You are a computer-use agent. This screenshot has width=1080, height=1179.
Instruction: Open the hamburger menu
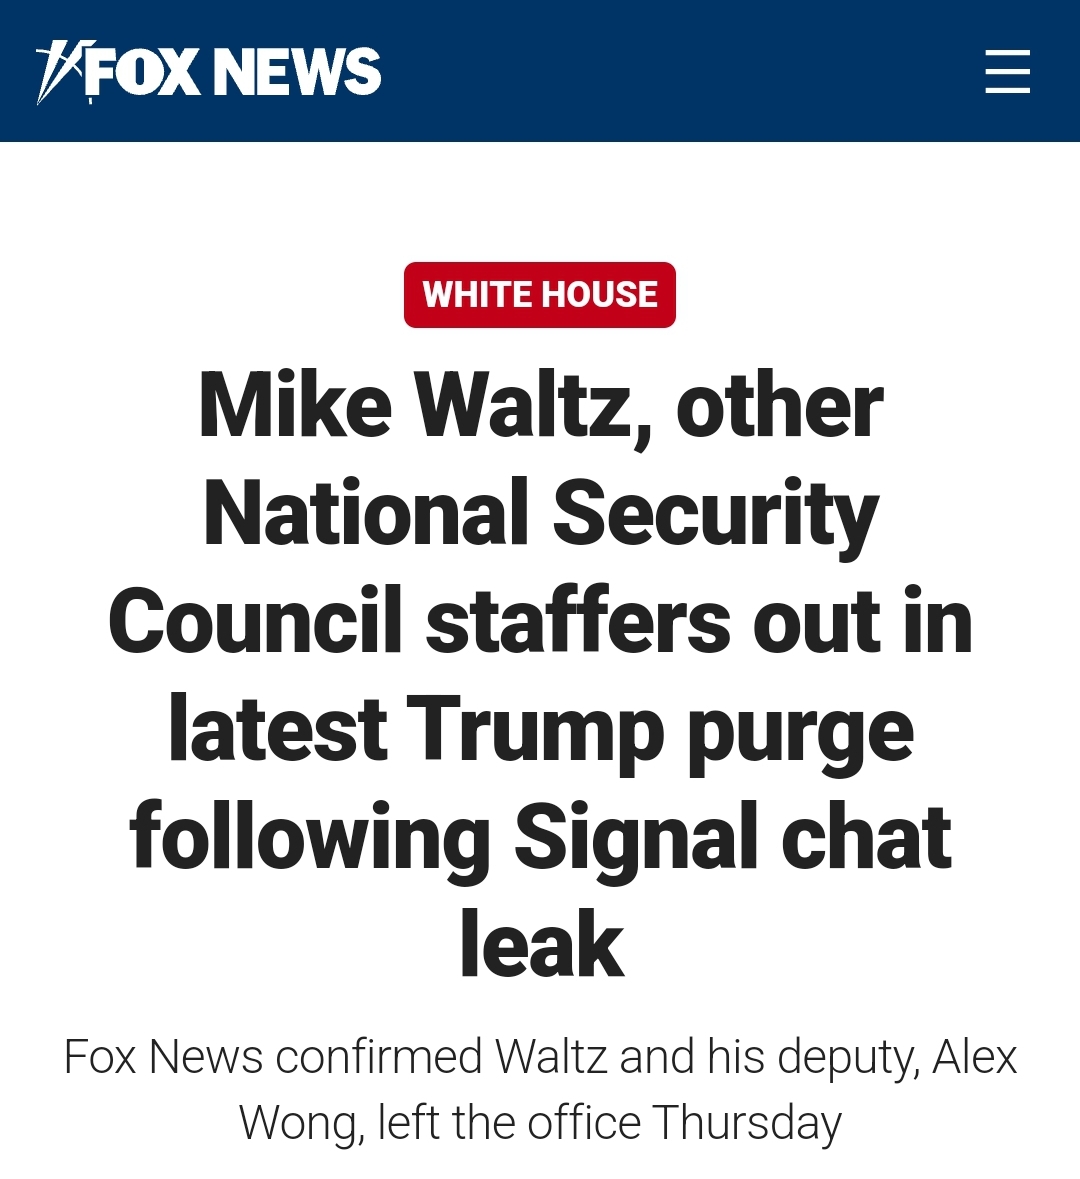pos(1007,72)
